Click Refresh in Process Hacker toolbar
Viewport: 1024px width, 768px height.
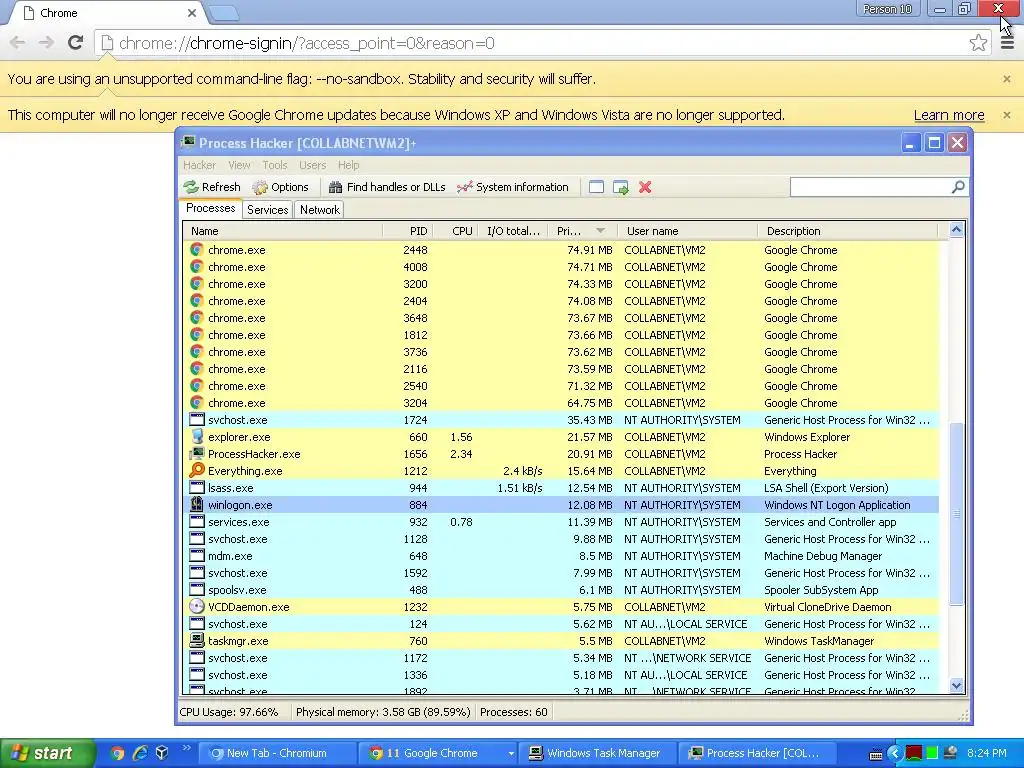tap(212, 187)
